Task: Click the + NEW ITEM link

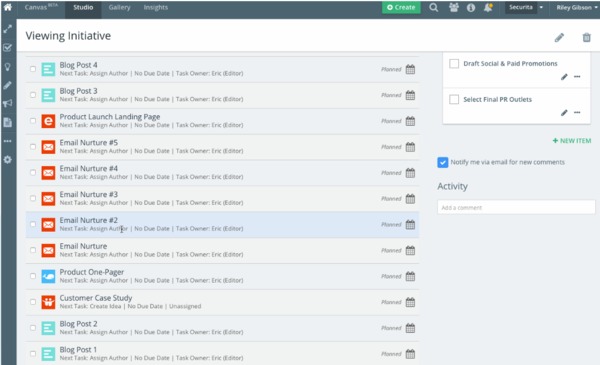Action: (572, 141)
